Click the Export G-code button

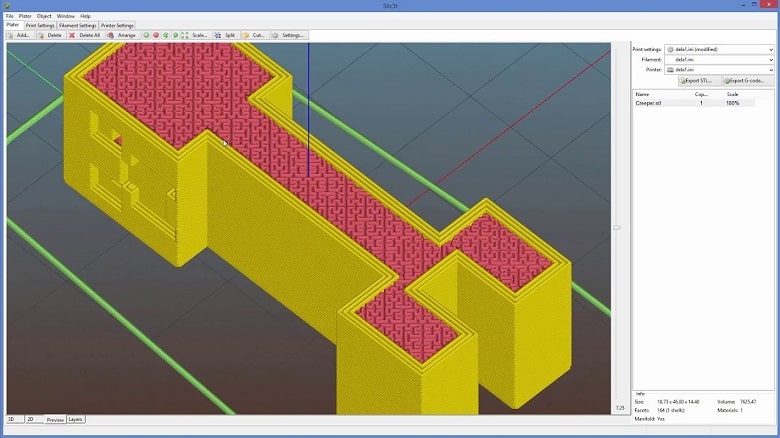point(748,81)
